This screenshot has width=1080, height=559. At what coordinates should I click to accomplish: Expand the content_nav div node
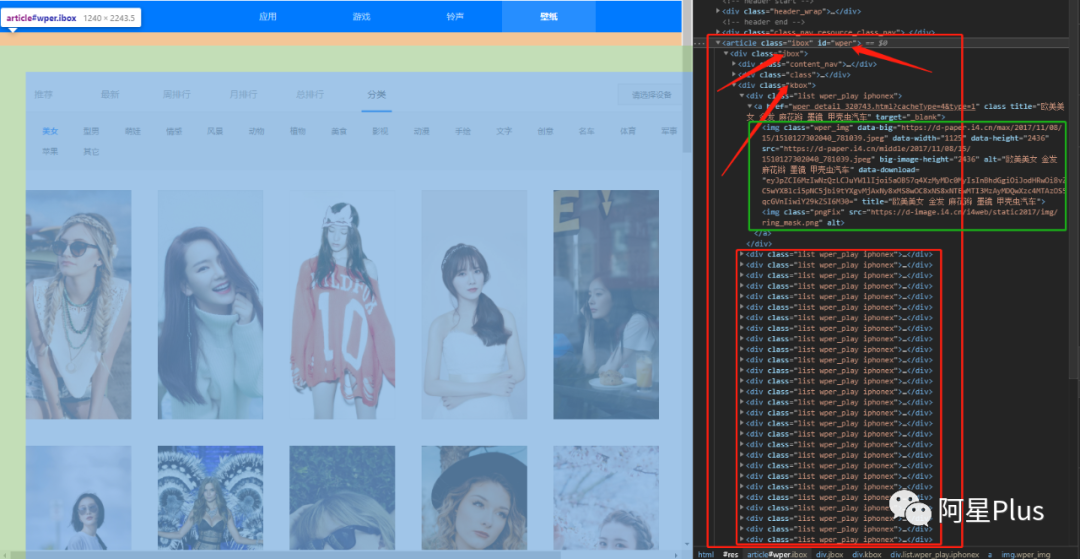pyautogui.click(x=734, y=64)
